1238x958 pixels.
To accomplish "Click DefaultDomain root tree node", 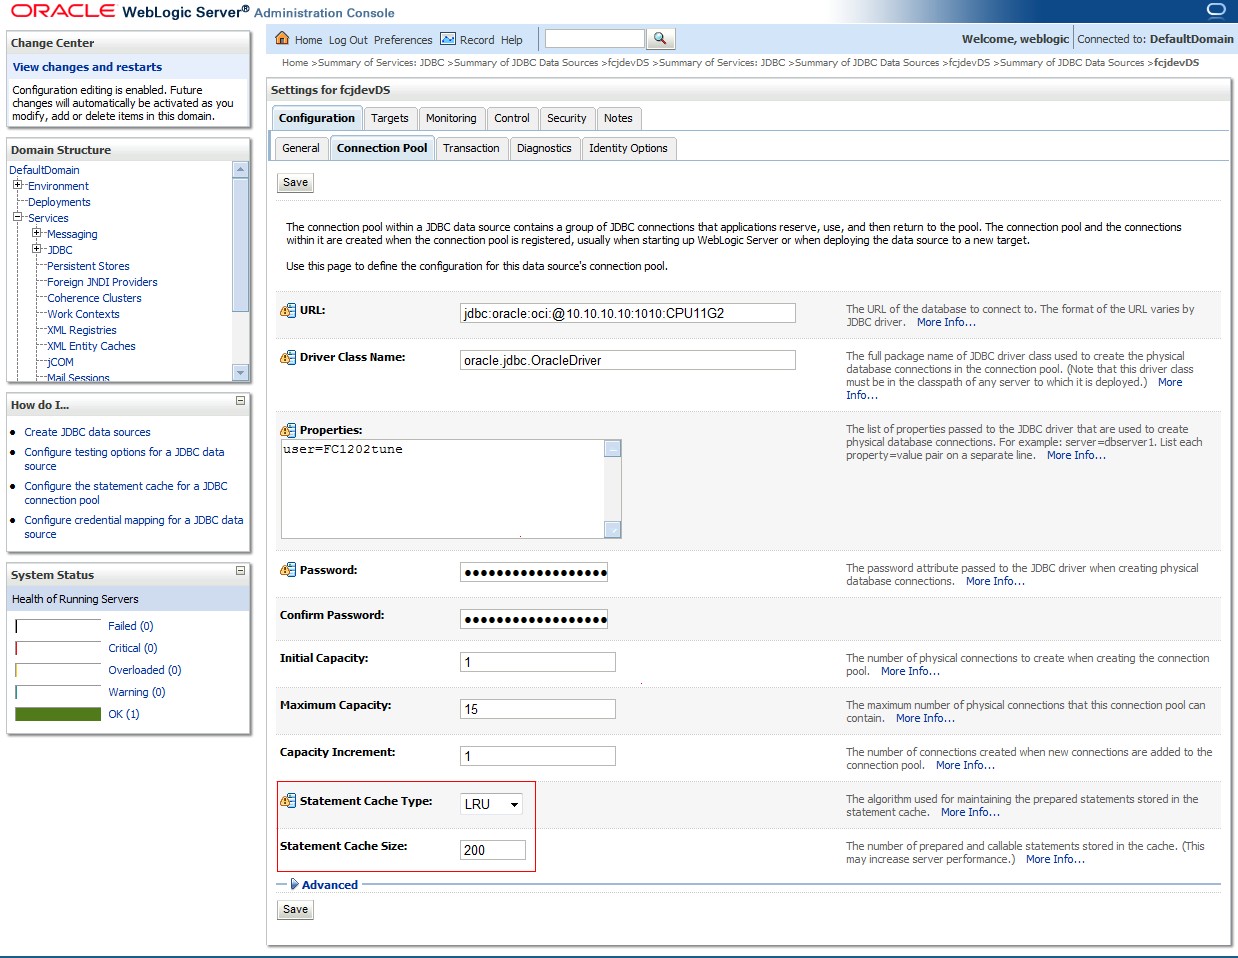I will coord(44,170).
